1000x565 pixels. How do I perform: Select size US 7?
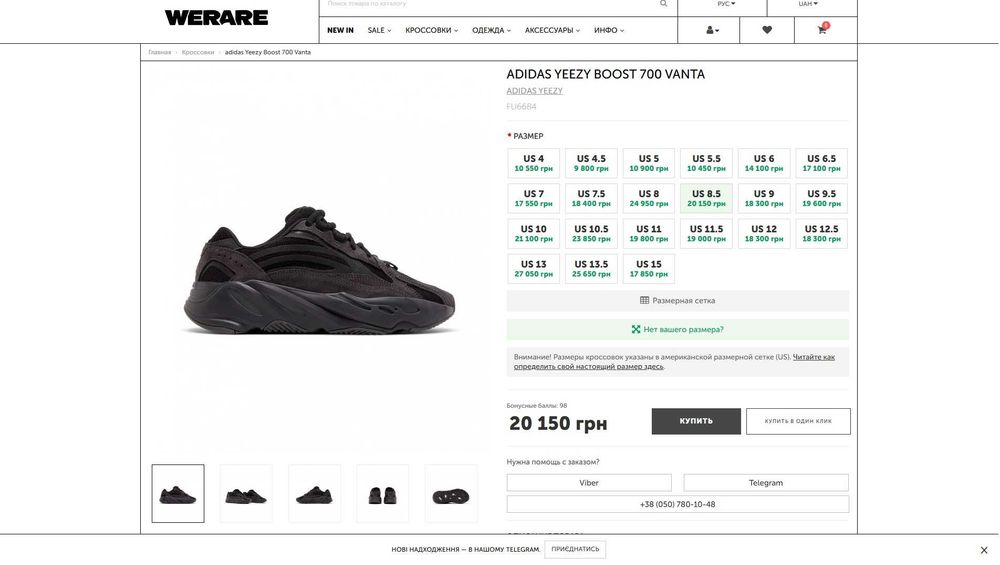click(534, 198)
